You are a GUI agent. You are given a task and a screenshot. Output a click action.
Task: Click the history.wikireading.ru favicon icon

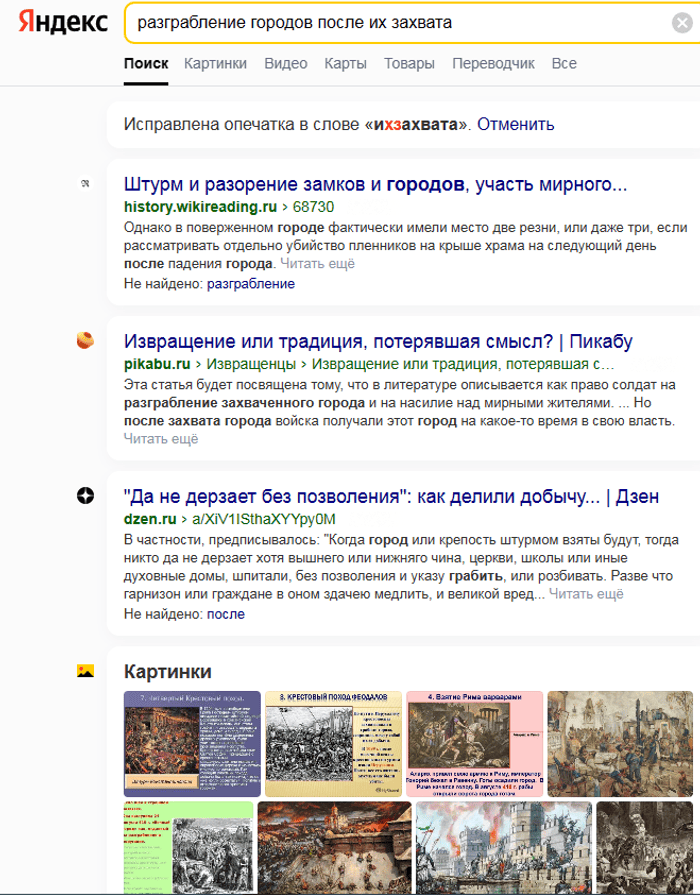pos(86,184)
